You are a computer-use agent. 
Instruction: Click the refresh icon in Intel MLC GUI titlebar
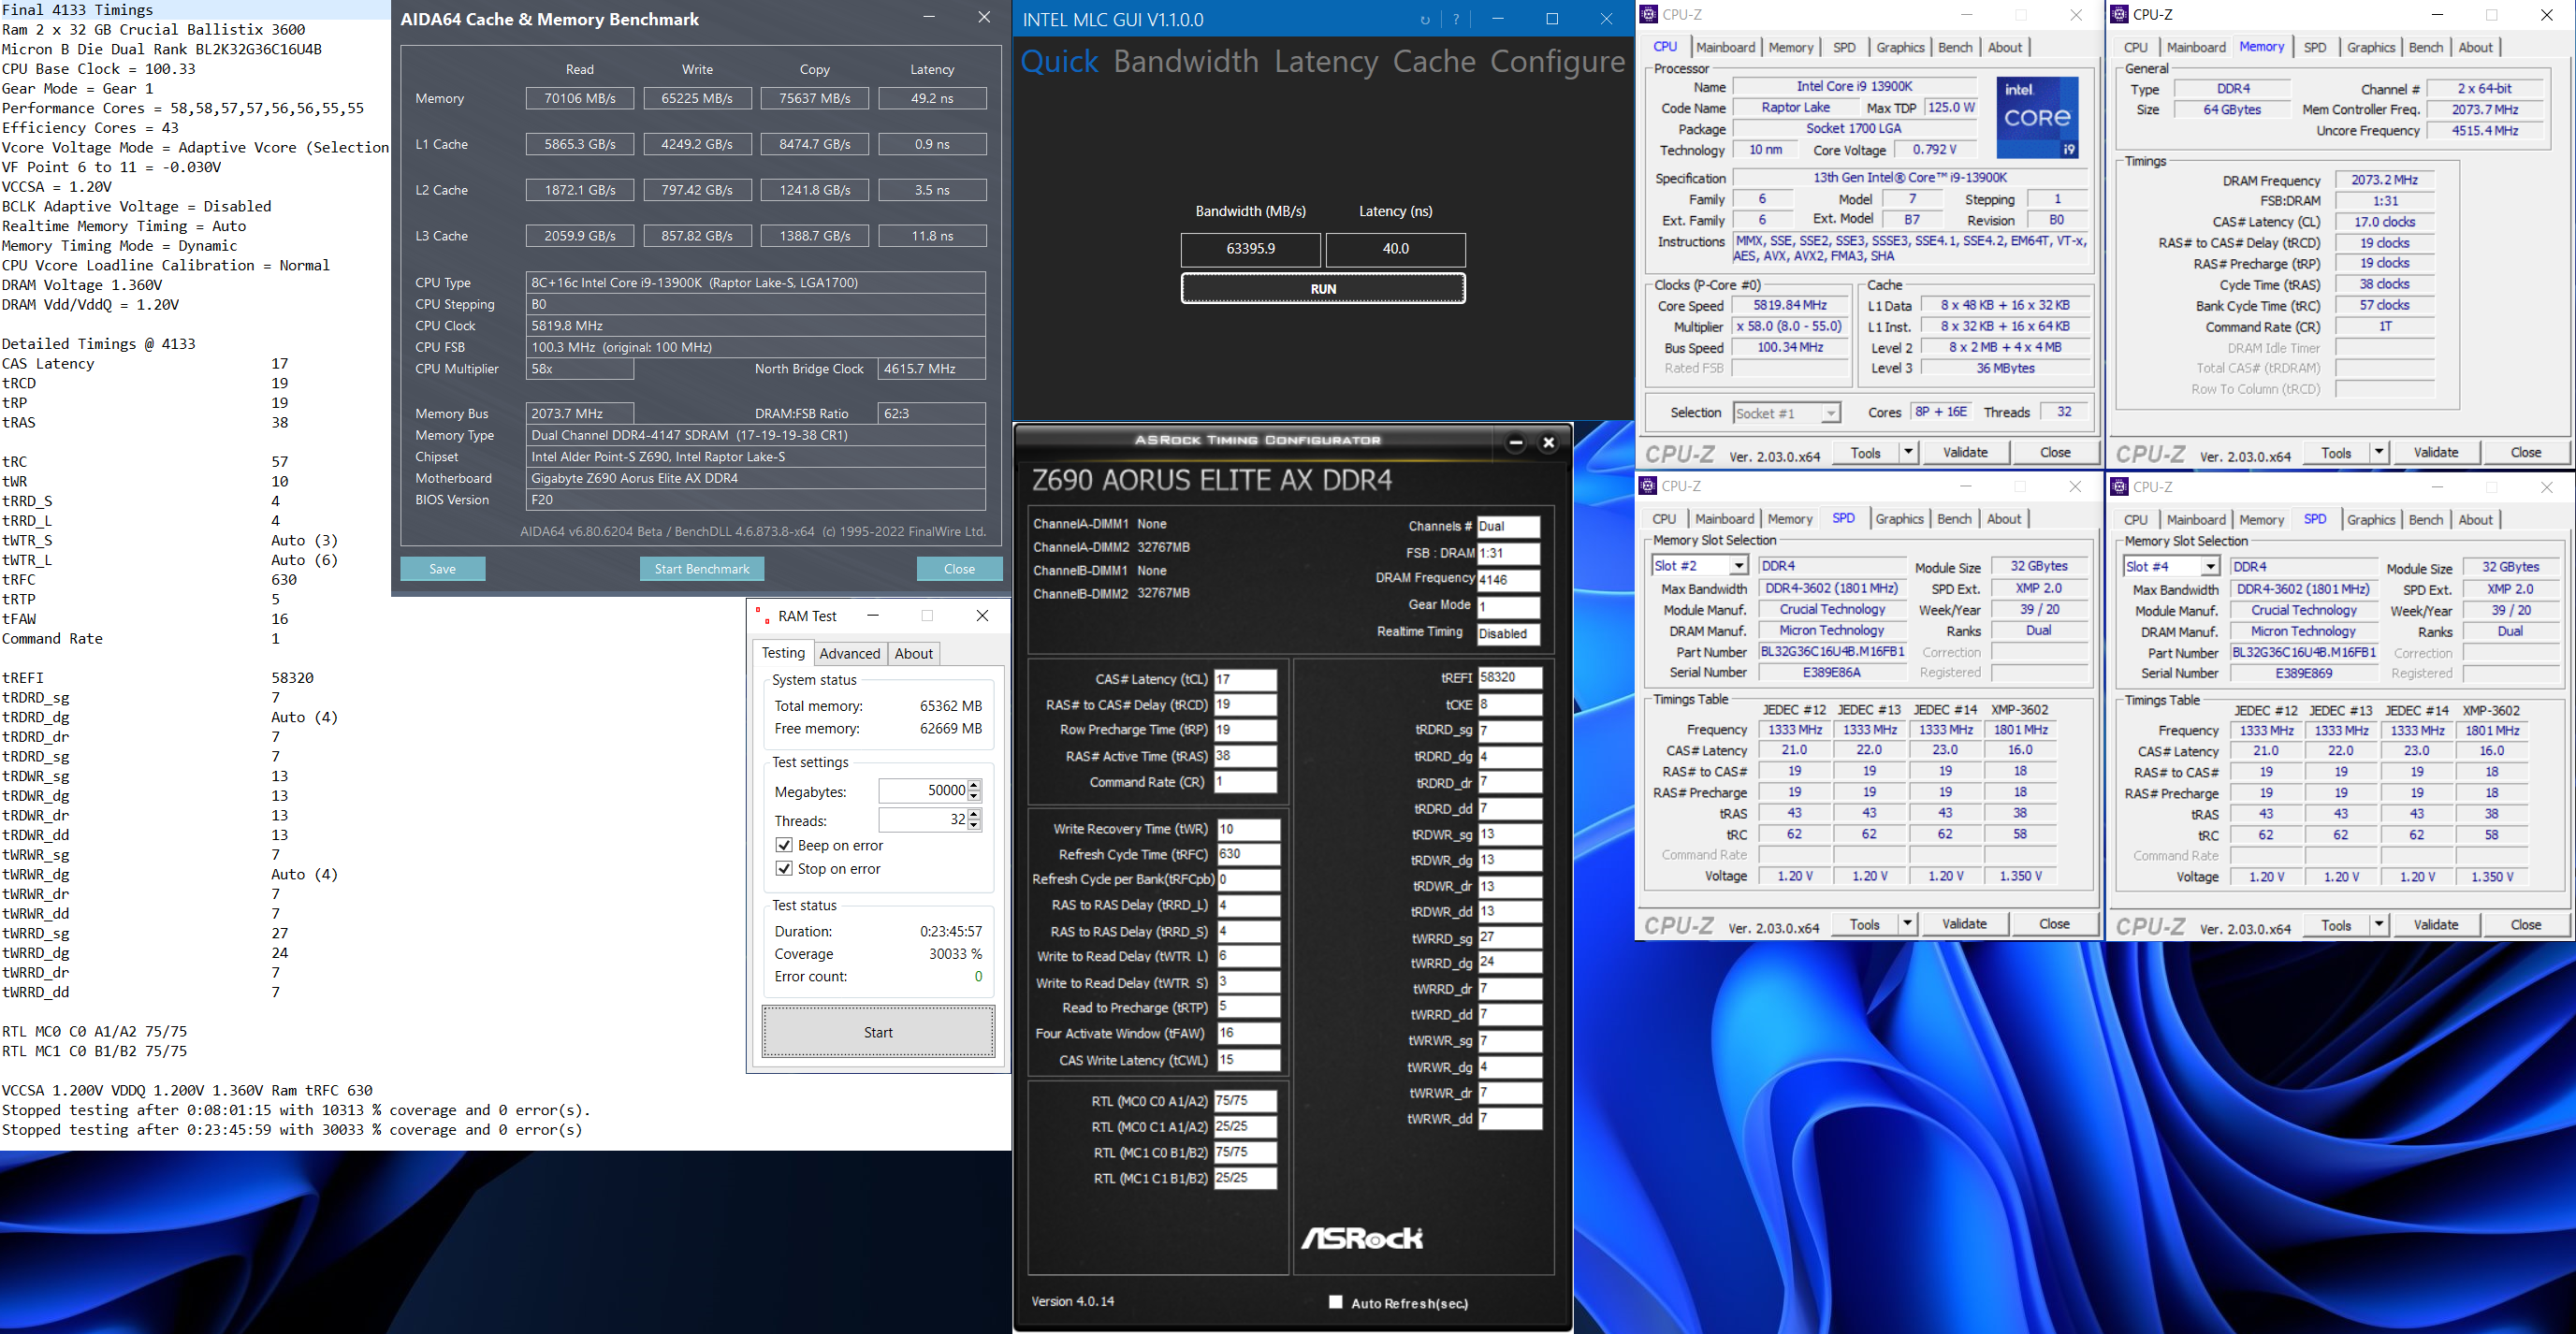pyautogui.click(x=1427, y=18)
